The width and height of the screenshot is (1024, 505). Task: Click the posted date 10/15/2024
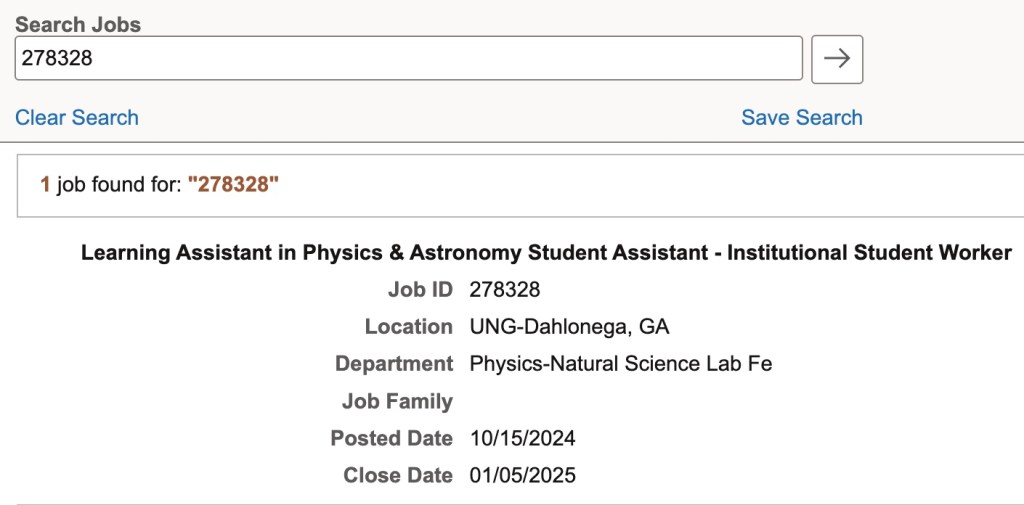pos(522,438)
